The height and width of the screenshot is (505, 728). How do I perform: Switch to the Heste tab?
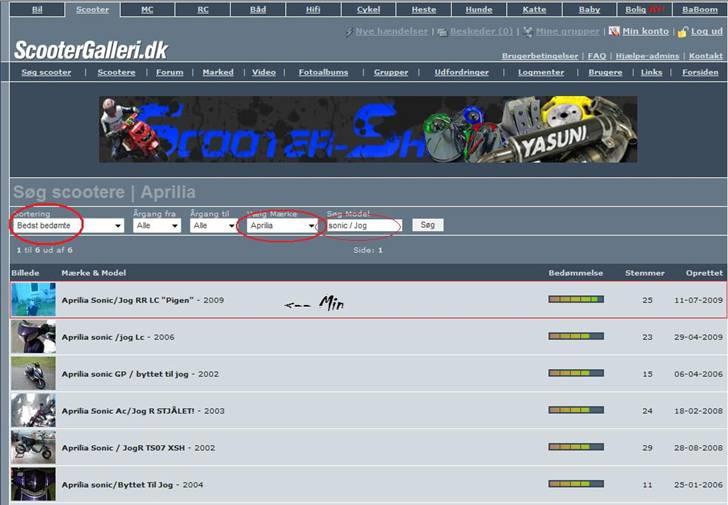tap(424, 9)
